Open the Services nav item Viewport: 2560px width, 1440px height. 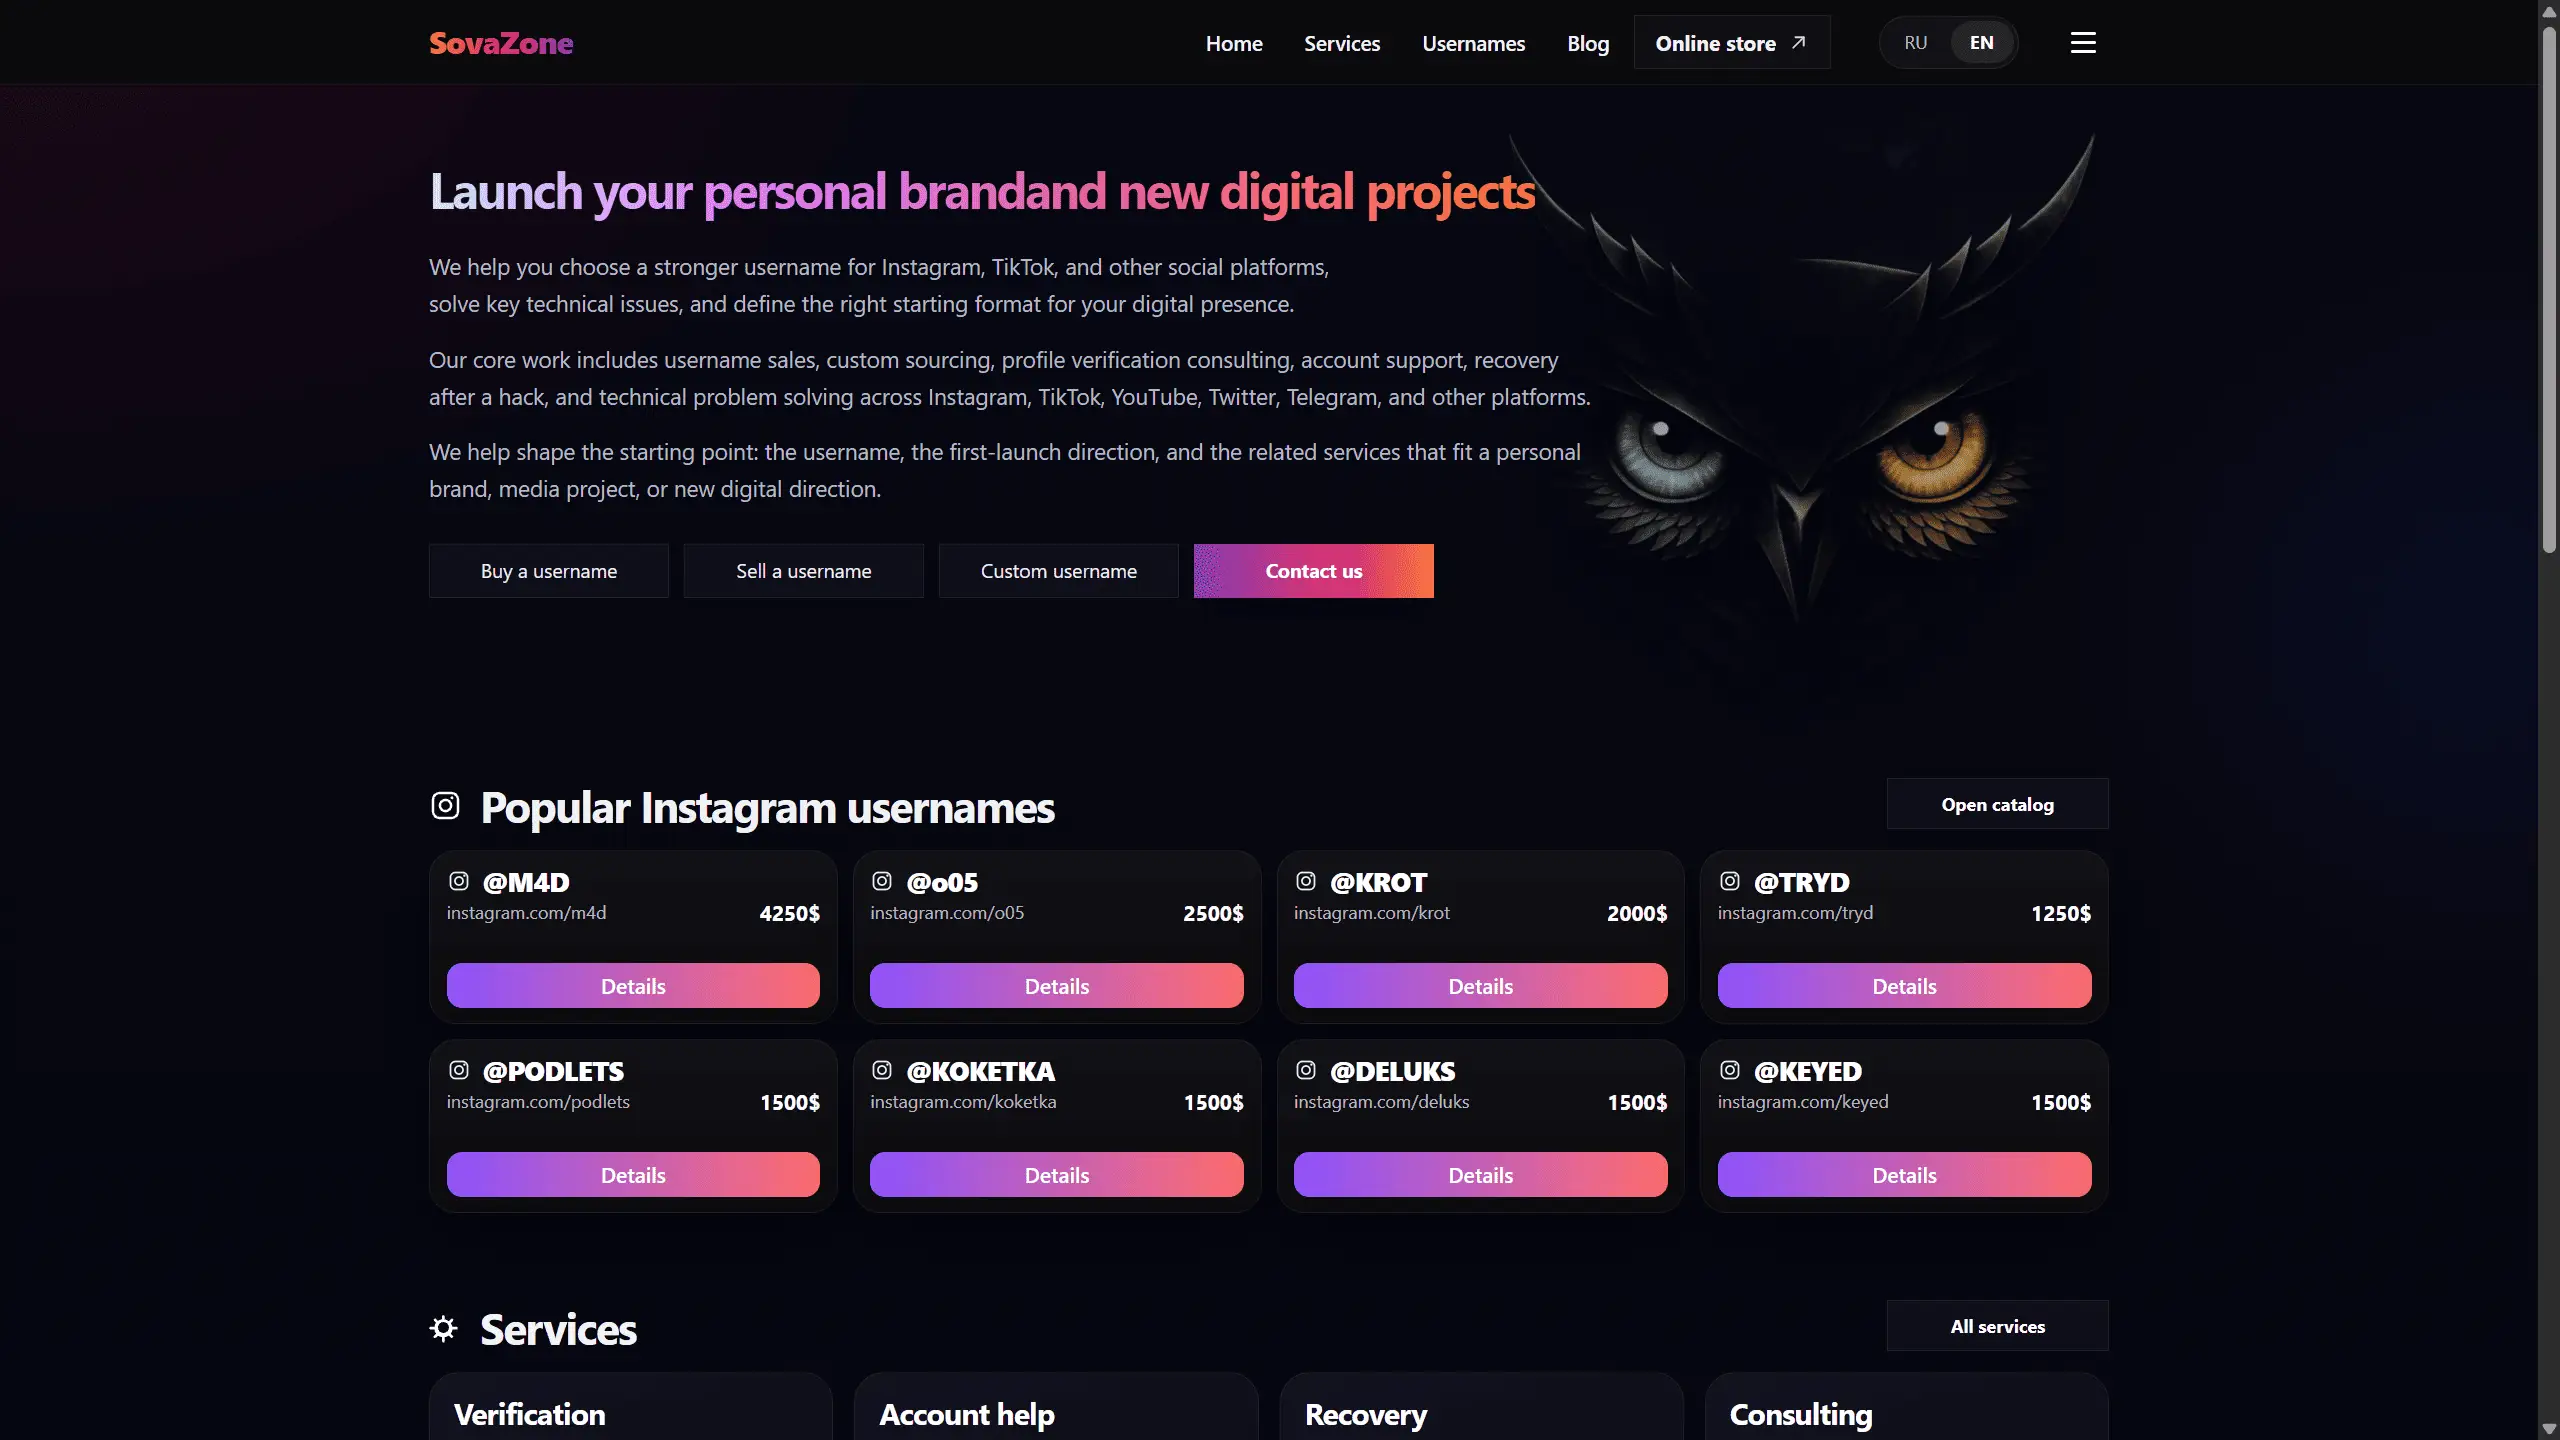pyautogui.click(x=1342, y=43)
